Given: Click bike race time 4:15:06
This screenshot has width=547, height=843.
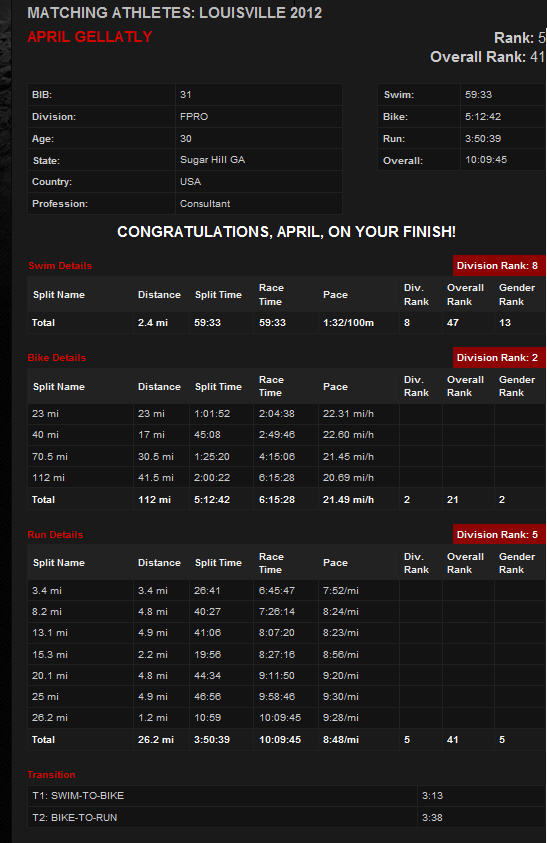Looking at the screenshot, I should (x=276, y=456).
